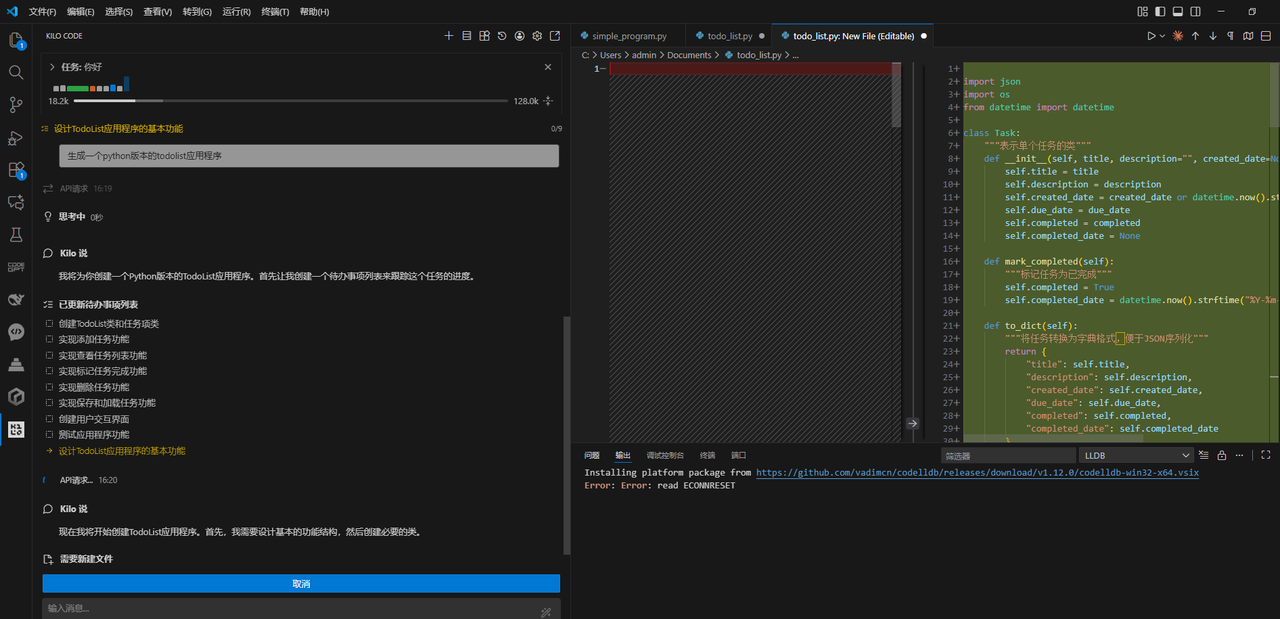Open the Extensions view from the sidebar

pyautogui.click(x=15, y=170)
